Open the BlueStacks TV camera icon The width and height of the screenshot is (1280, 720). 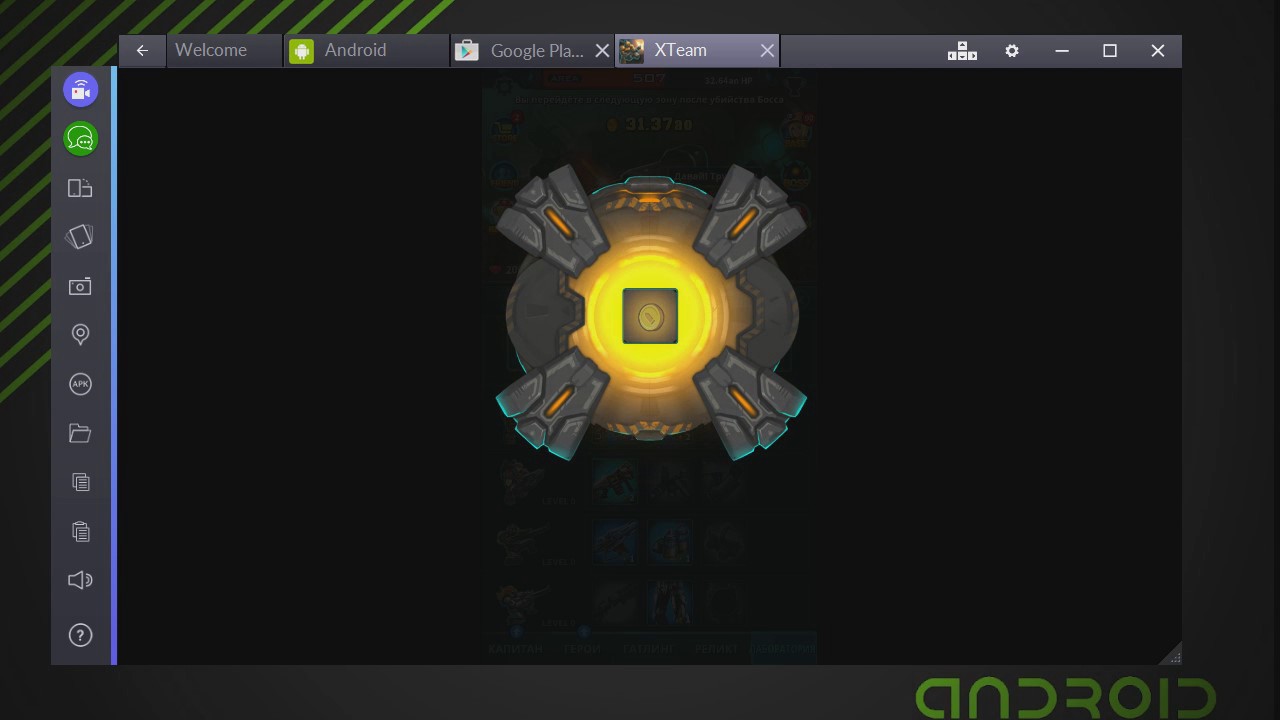81,89
